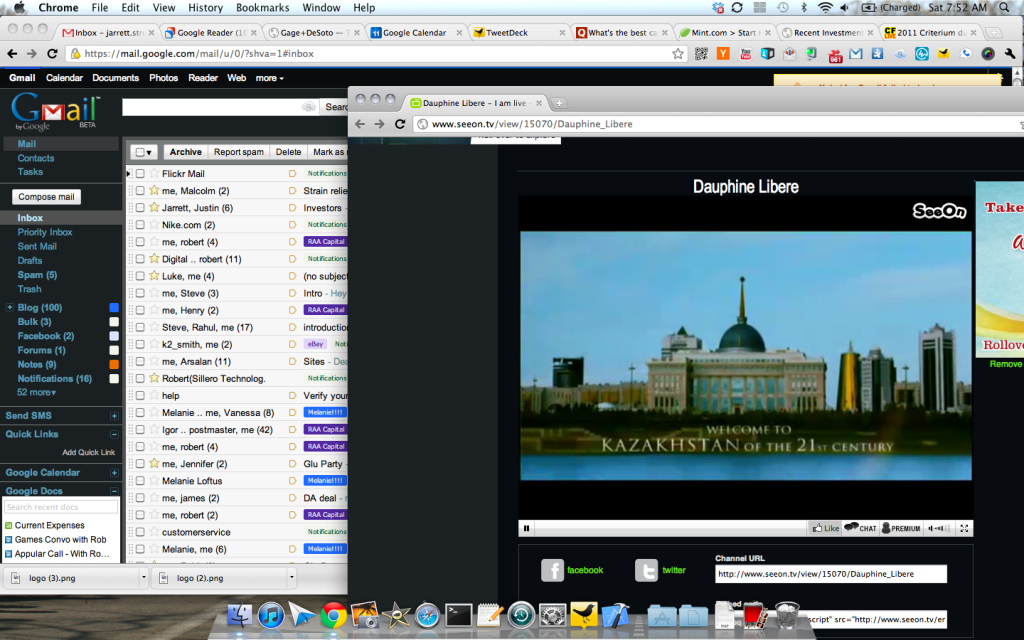This screenshot has width=1024, height=640.
Task: Unstar the me, Malcolm (2) conversation
Action: click(154, 190)
